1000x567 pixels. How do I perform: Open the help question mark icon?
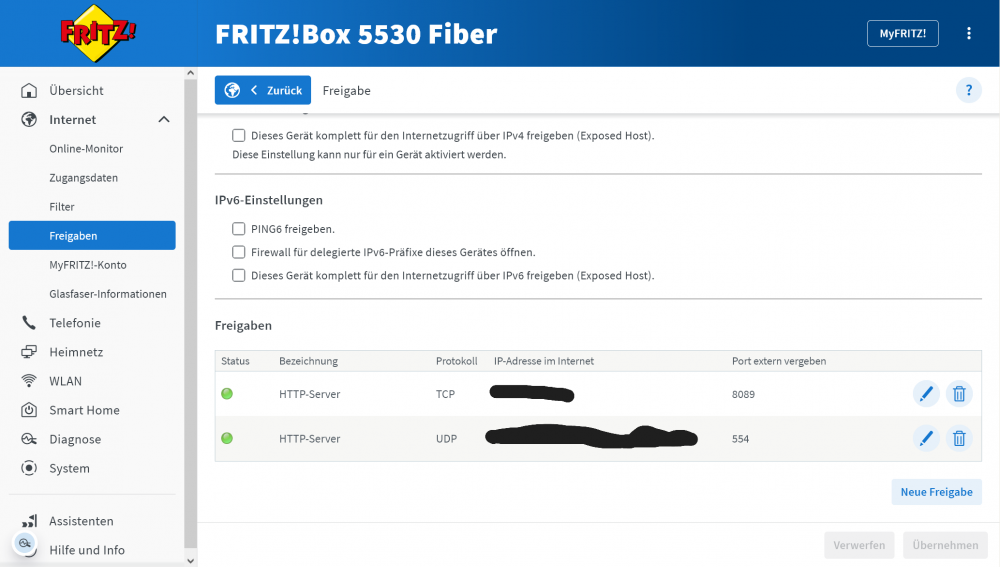point(968,90)
